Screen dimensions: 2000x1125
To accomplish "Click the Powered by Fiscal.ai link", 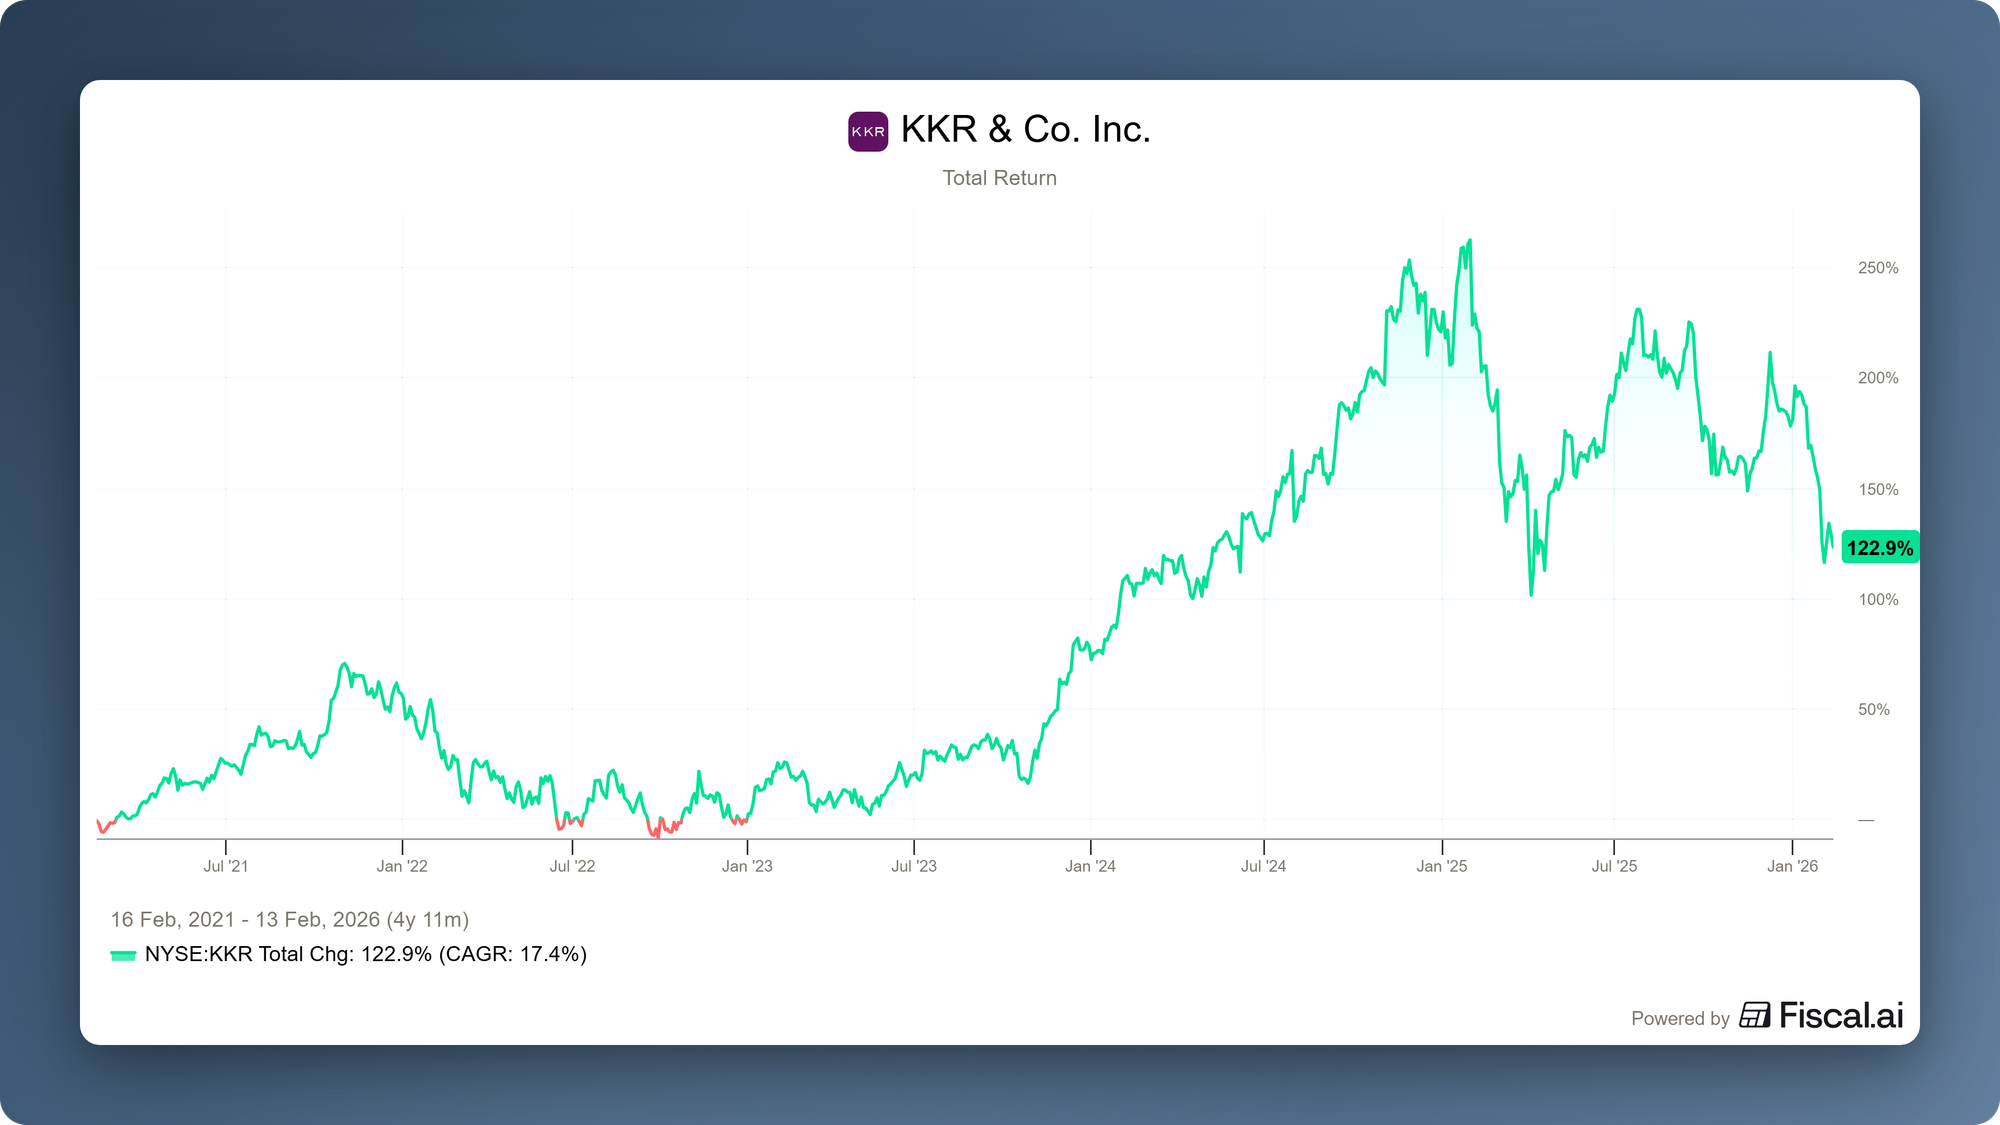I will [1767, 1017].
